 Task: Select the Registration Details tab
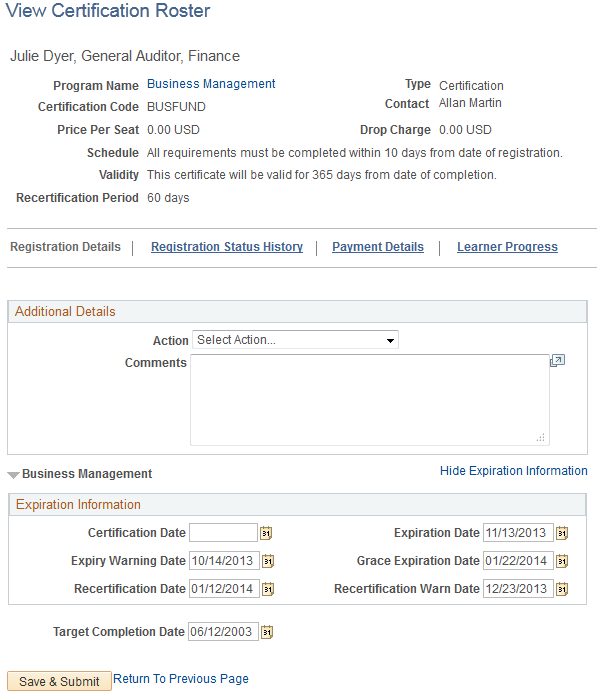[x=65, y=247]
